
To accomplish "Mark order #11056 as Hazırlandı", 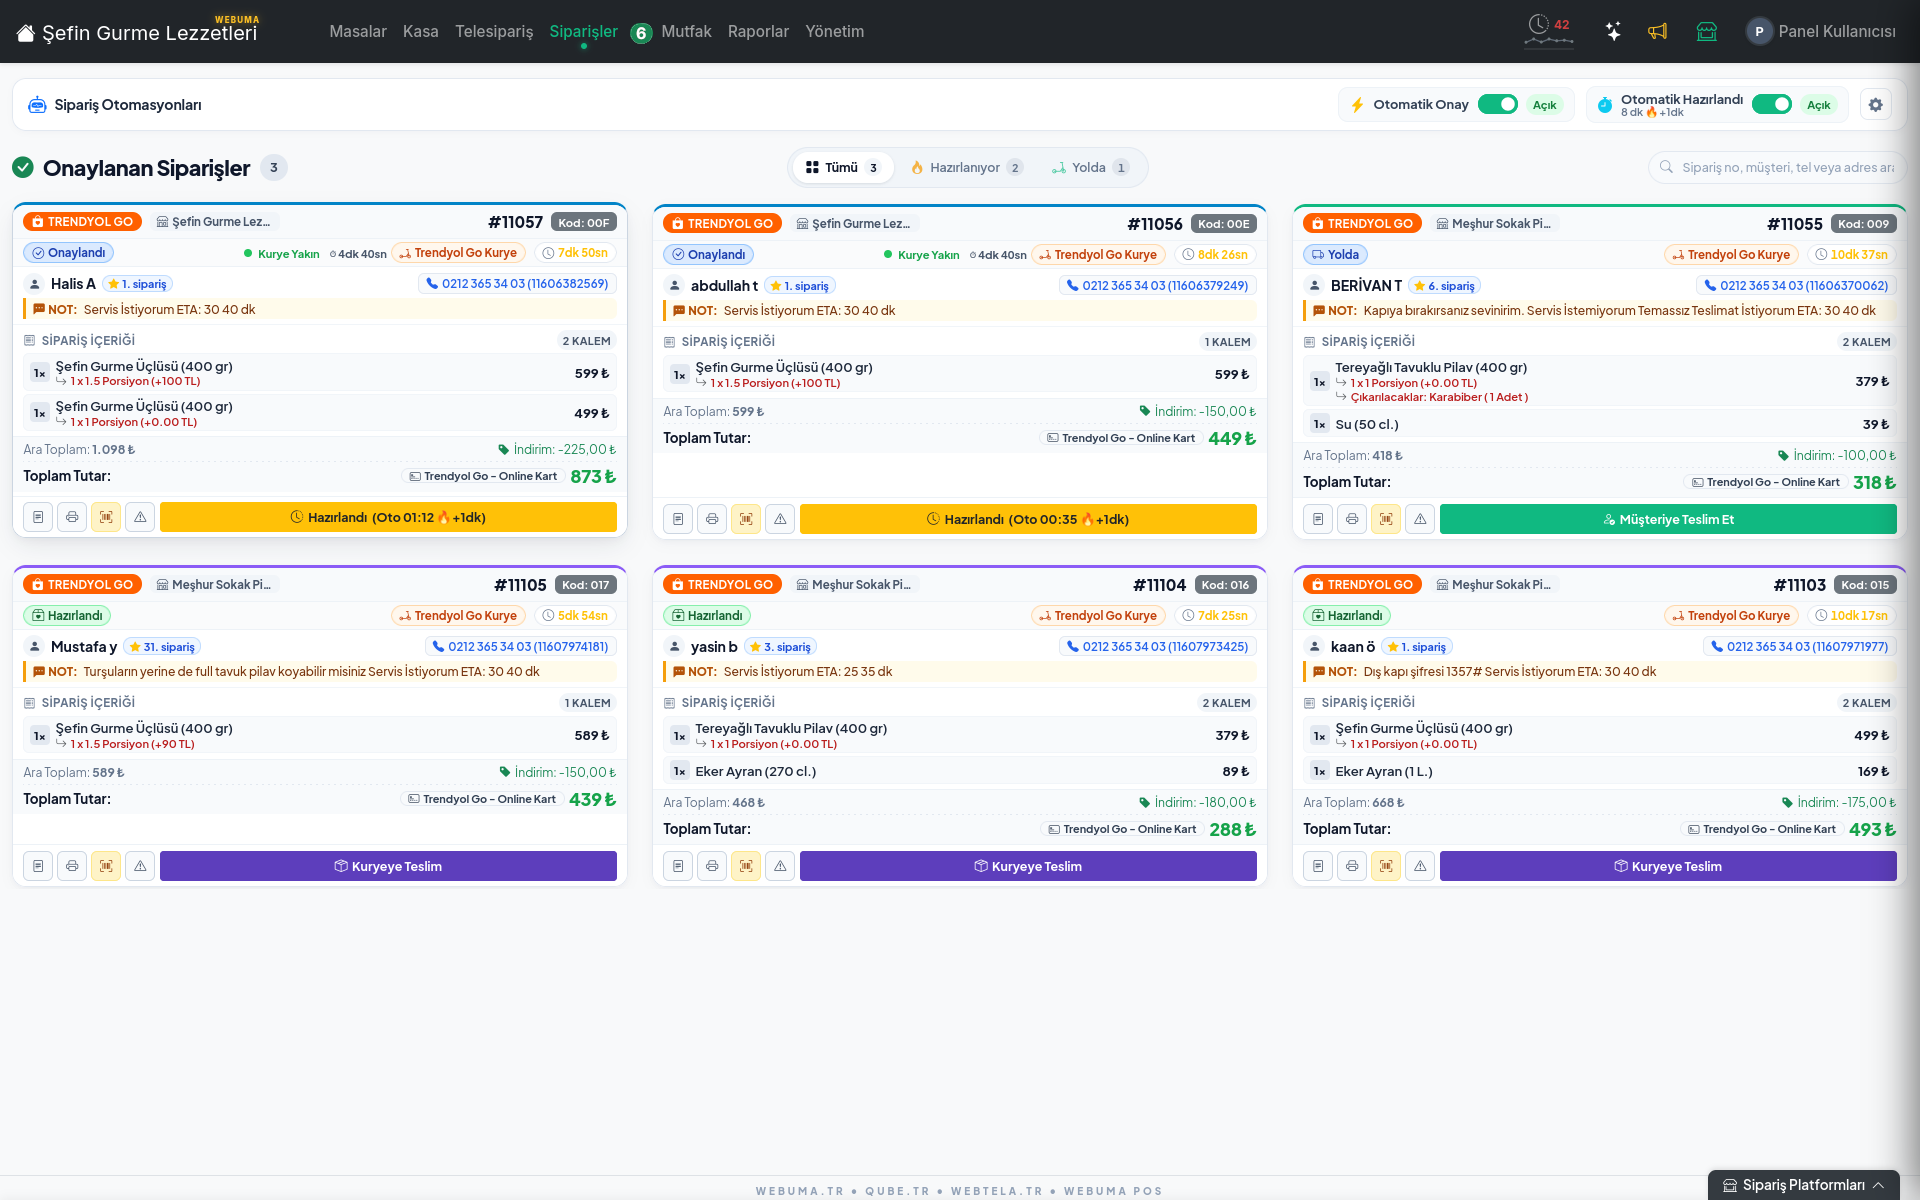I will pyautogui.click(x=1028, y=519).
